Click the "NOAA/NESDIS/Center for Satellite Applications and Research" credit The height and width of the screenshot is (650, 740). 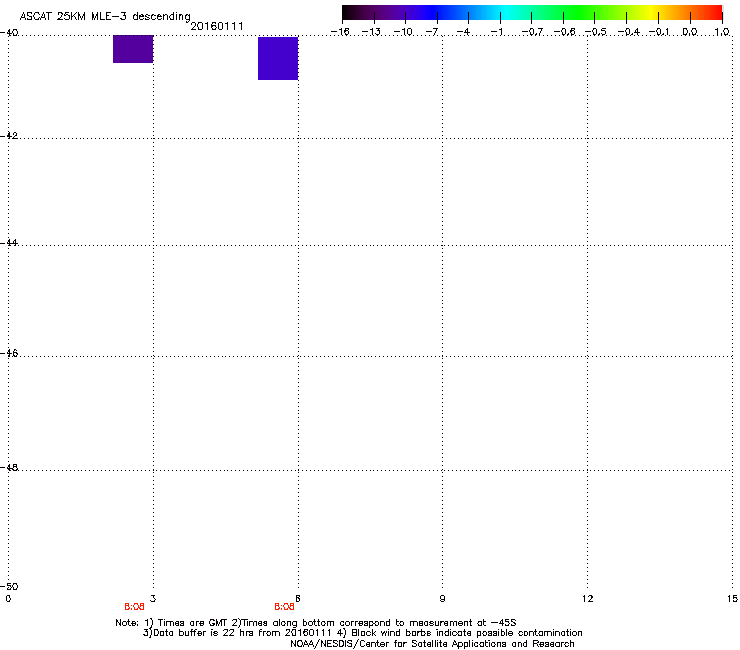(x=432, y=644)
